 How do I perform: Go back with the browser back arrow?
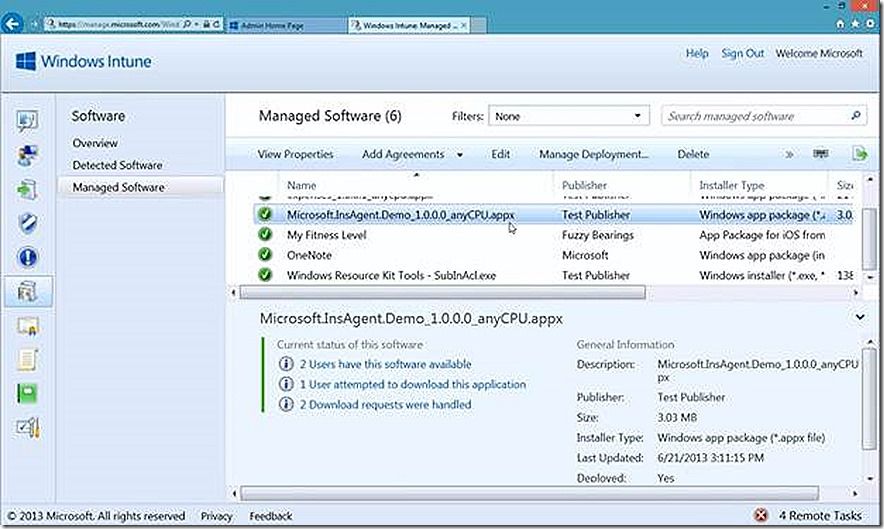[12, 24]
